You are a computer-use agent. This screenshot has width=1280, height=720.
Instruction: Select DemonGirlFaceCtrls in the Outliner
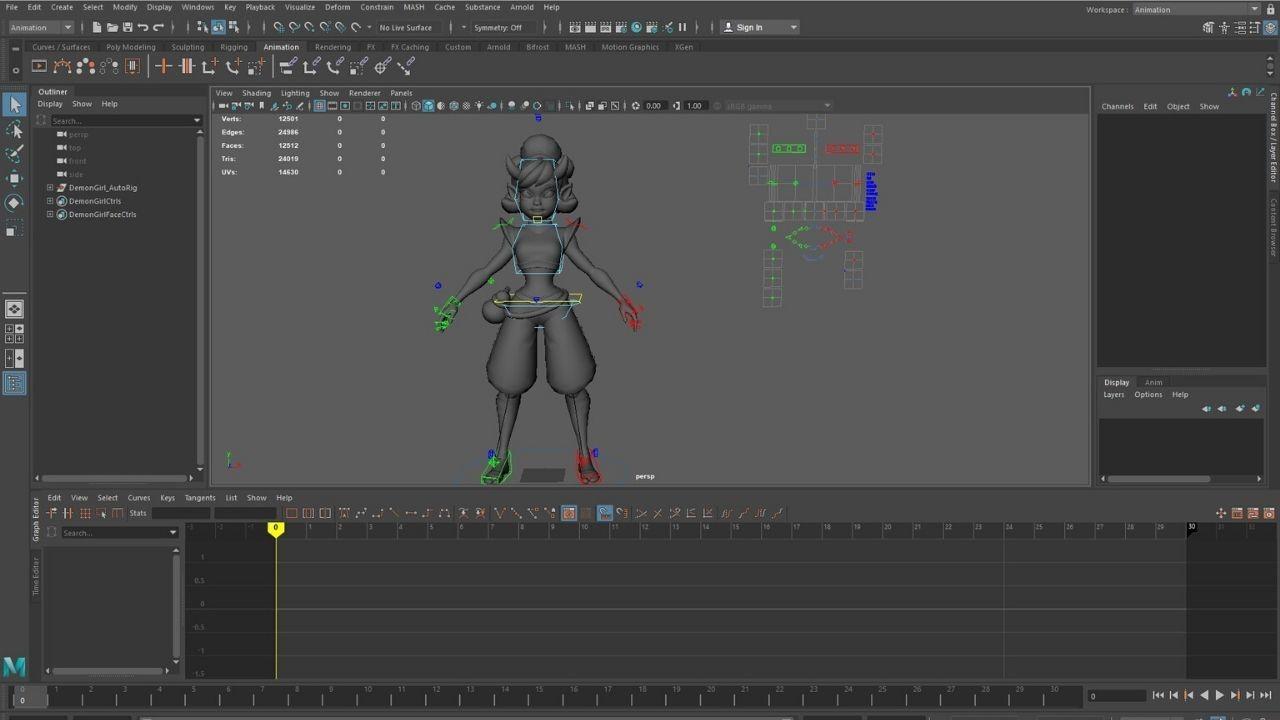[102, 214]
